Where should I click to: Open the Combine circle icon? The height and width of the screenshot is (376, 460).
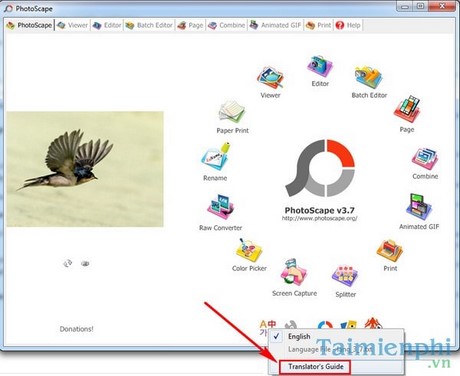(425, 159)
